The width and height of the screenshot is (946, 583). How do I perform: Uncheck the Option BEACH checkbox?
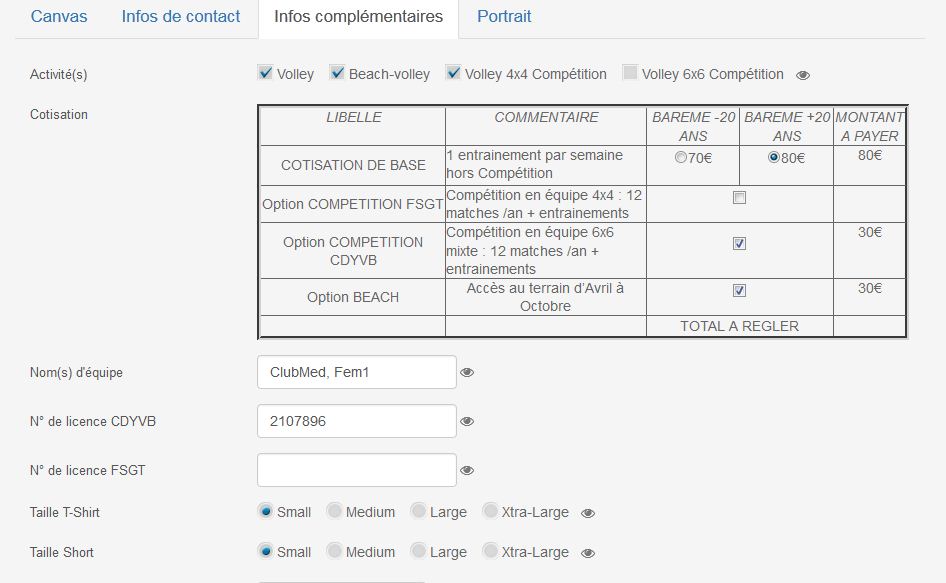[739, 290]
